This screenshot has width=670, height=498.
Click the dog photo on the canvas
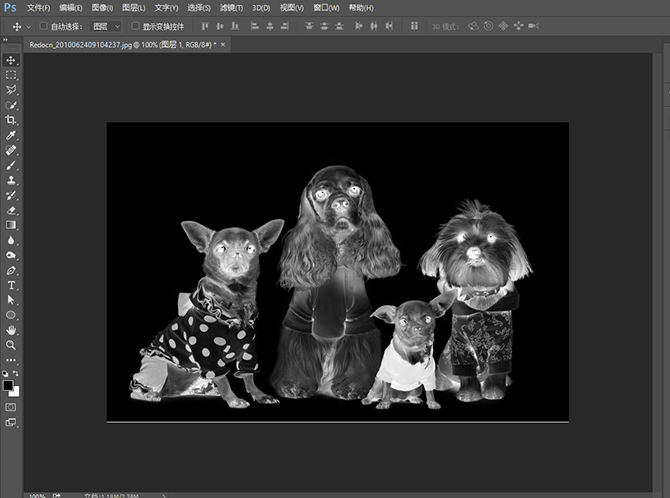click(x=338, y=272)
